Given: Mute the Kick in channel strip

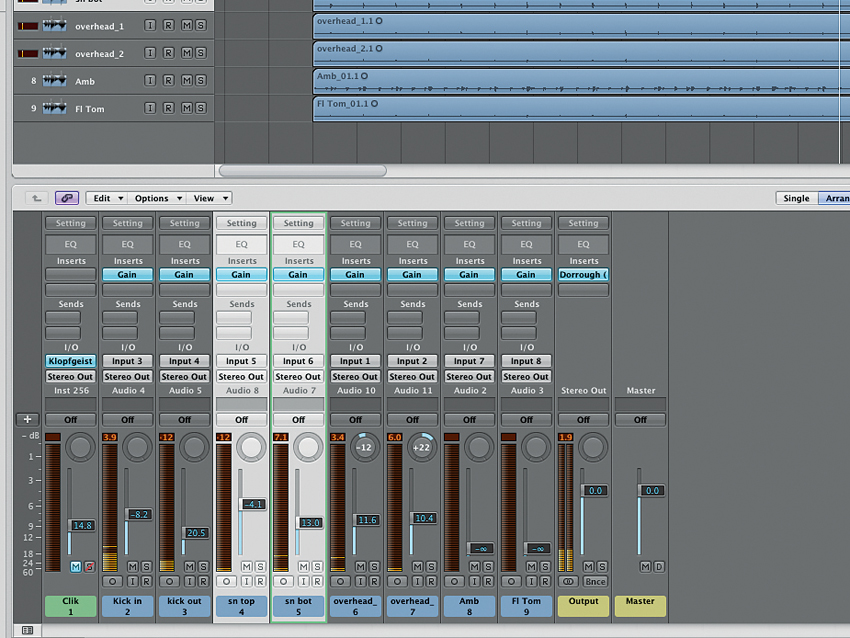Looking at the screenshot, I should coord(133,566).
